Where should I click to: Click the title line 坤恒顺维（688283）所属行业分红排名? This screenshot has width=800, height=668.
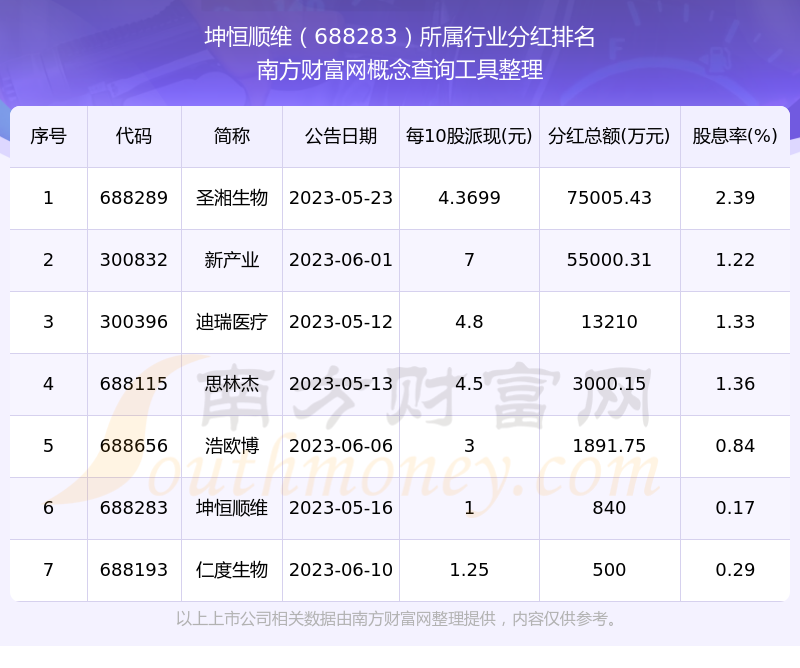click(399, 37)
